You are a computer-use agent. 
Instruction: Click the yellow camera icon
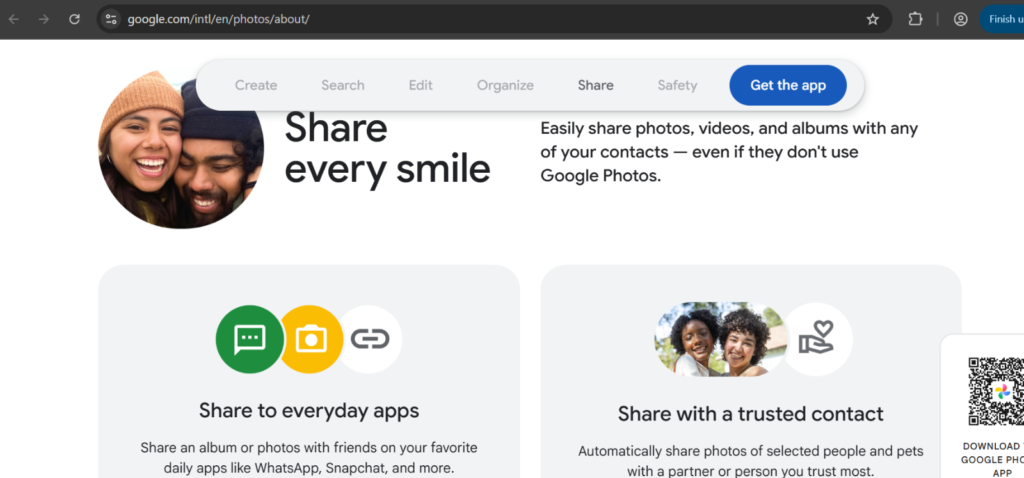[311, 339]
